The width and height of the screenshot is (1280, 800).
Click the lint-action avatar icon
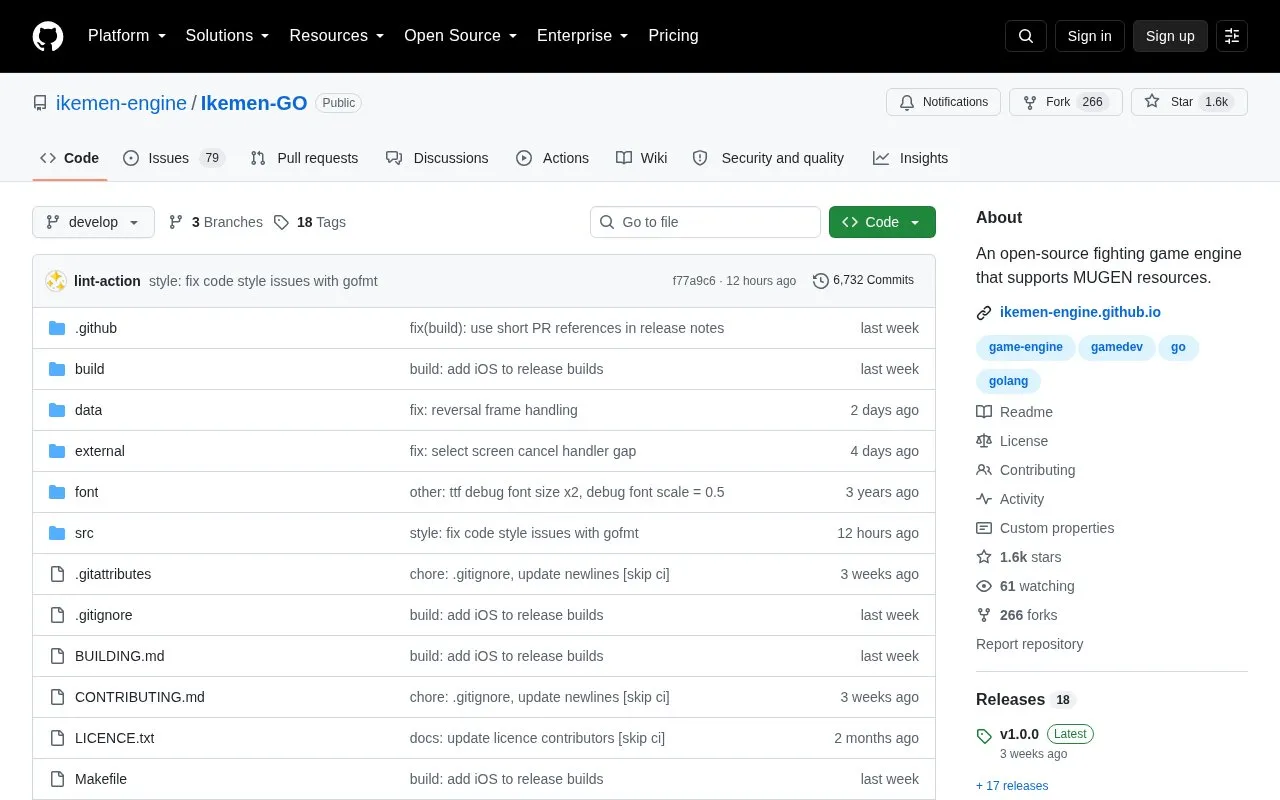tap(56, 281)
